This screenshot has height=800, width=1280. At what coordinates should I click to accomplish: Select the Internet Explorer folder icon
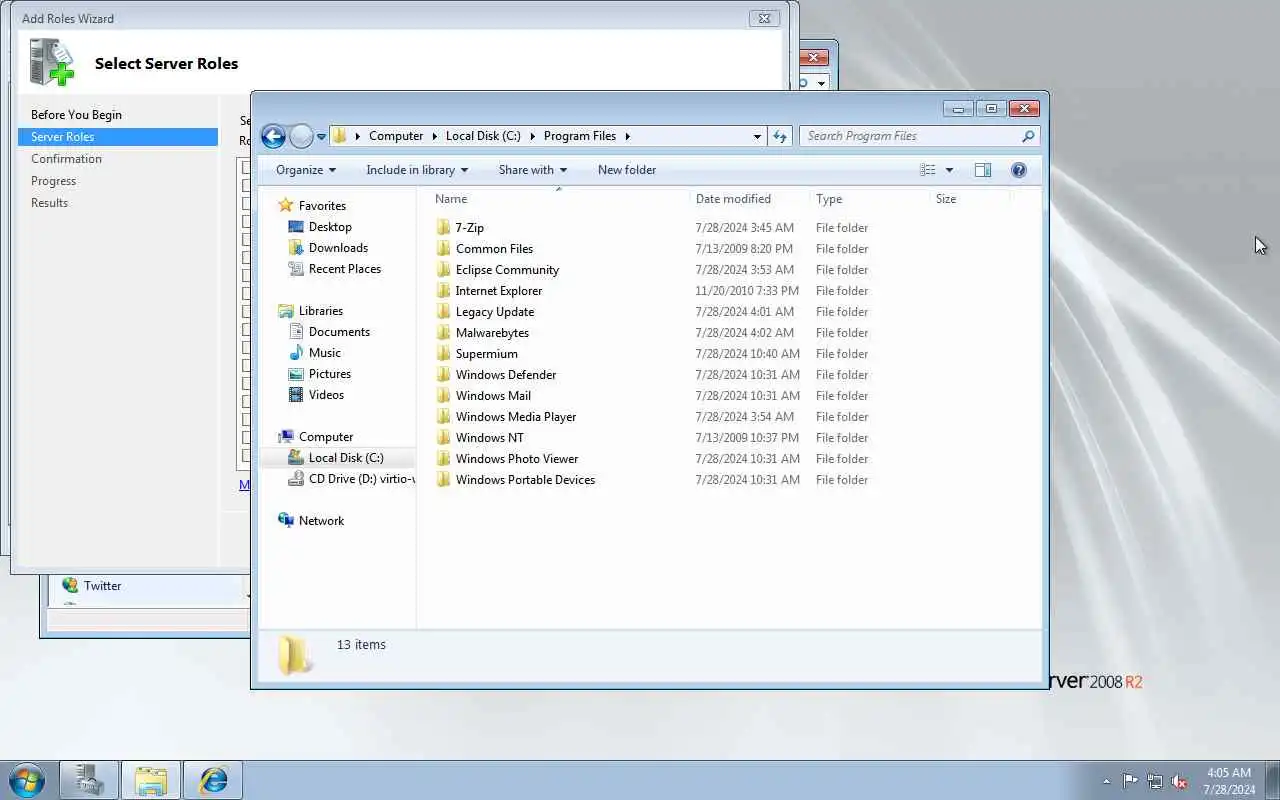444,291
